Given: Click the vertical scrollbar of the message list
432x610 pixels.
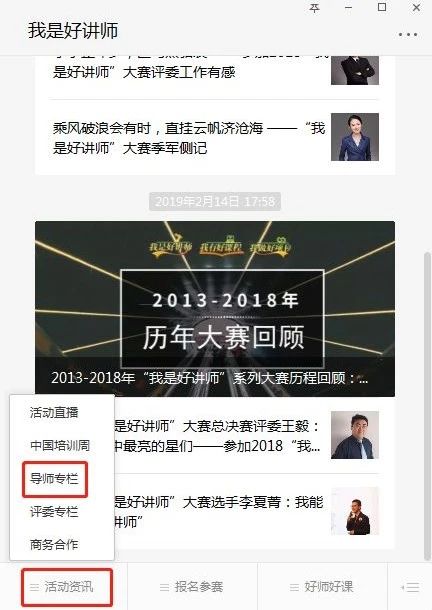Looking at the screenshot, I should [427, 407].
